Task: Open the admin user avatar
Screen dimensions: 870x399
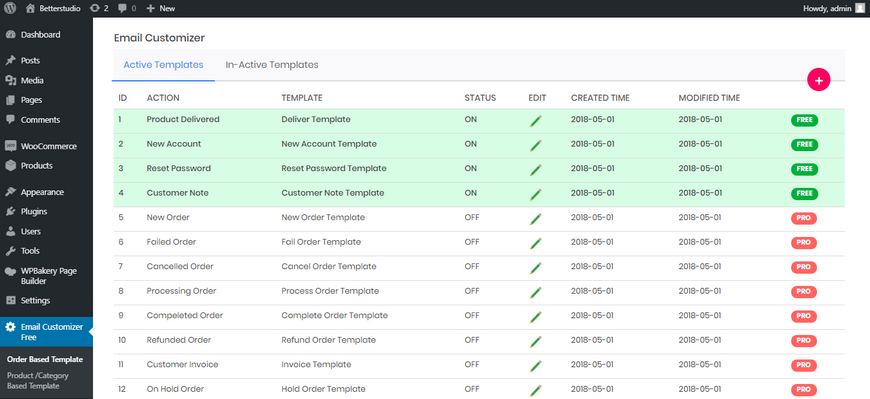Action: point(859,8)
